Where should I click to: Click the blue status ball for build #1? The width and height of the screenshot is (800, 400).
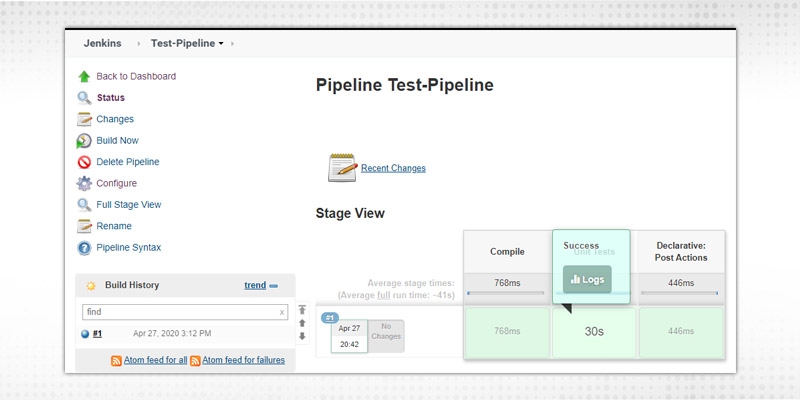[85, 334]
